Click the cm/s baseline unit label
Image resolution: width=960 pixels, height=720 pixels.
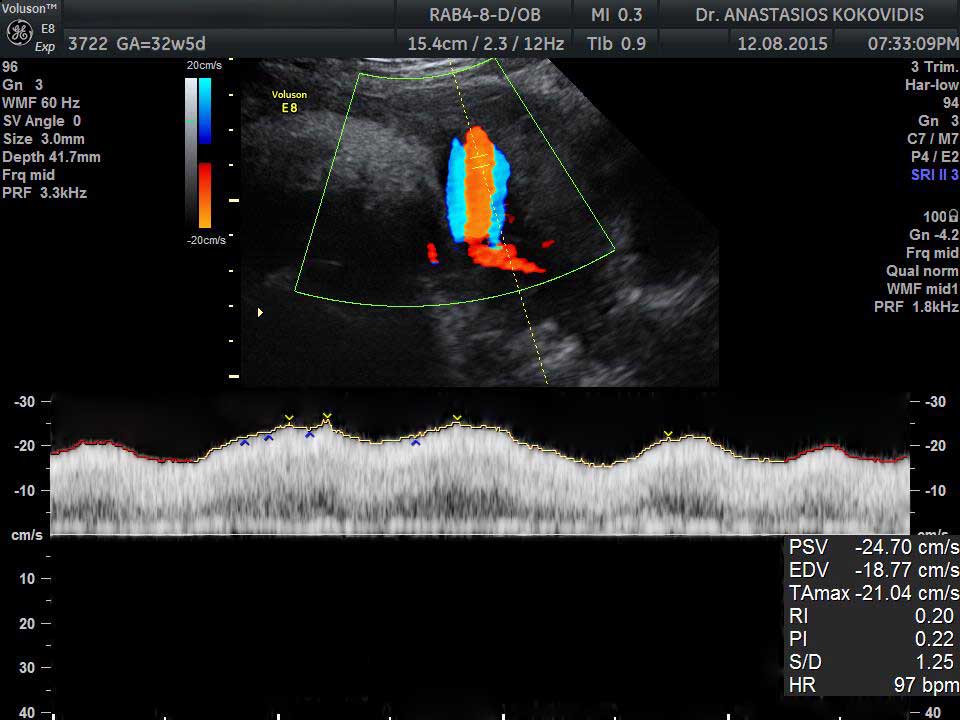(27, 535)
